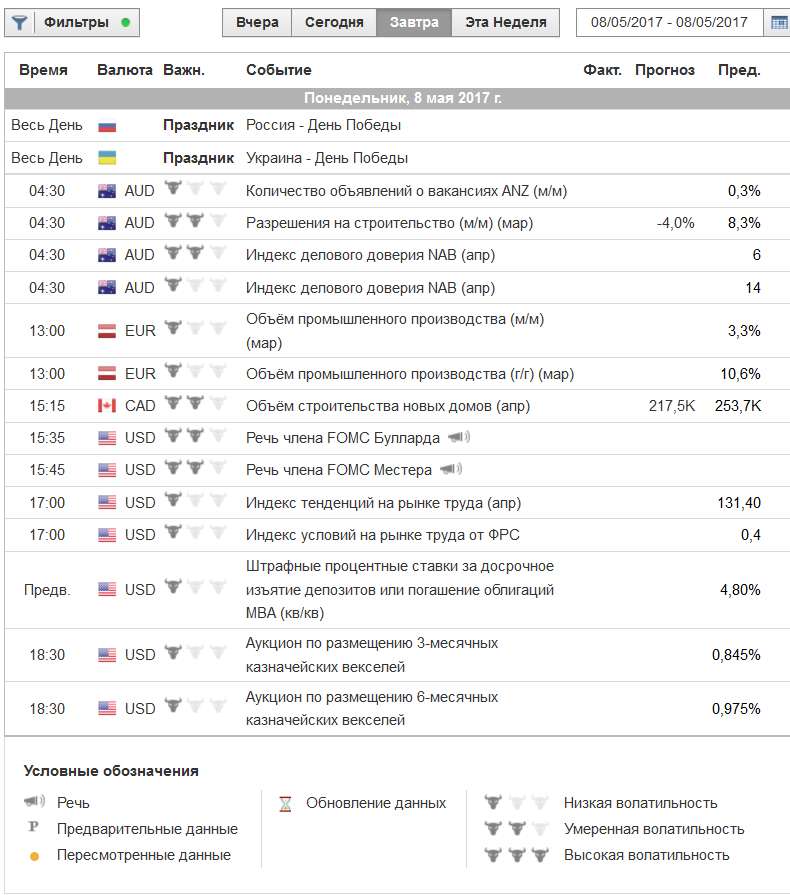Click Australia flag in ANZ vacancies row
This screenshot has height=895, width=790.
pyautogui.click(x=107, y=191)
